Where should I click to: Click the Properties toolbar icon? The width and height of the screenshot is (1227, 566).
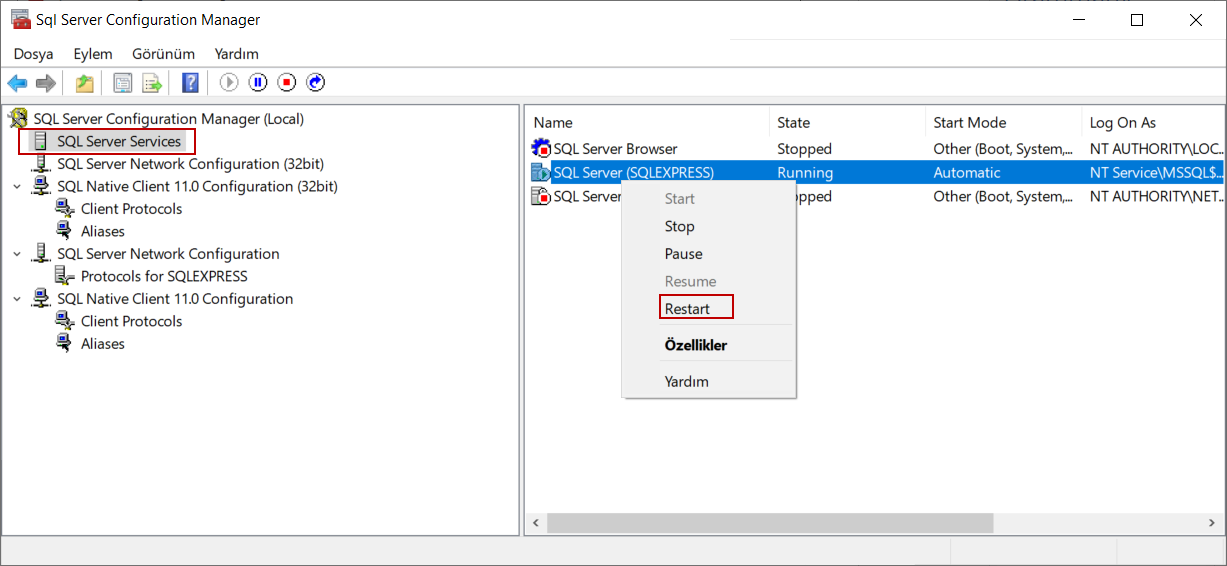(x=123, y=83)
